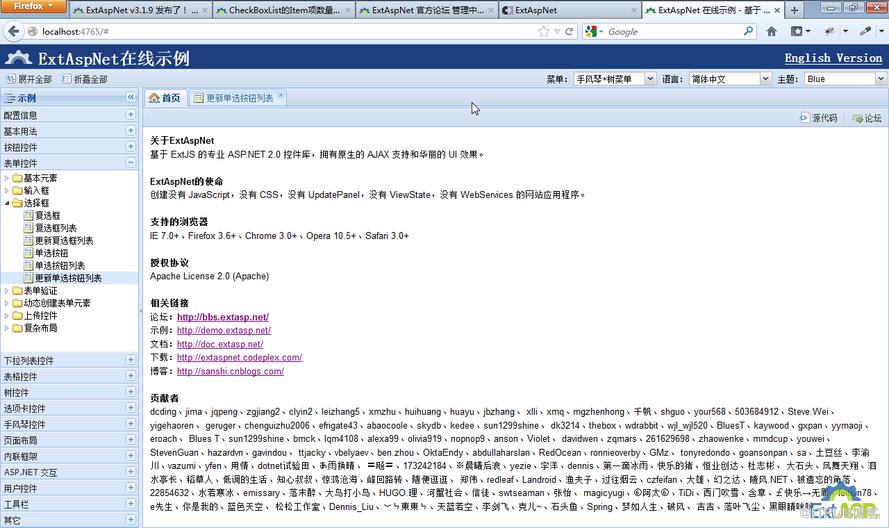Image resolution: width=889 pixels, height=528 pixels.
Task: Open a new browser tab with plus
Action: (x=794, y=10)
